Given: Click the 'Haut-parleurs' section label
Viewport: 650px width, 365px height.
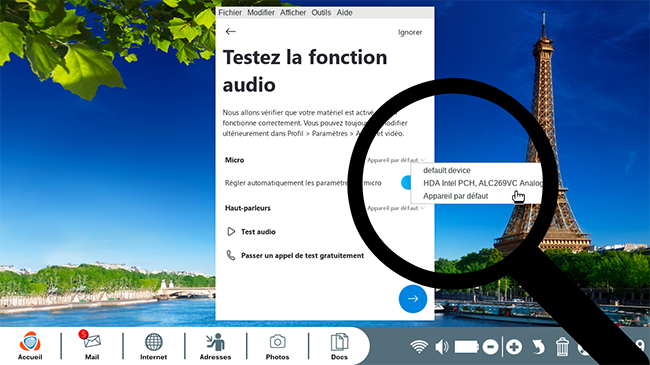Looking at the screenshot, I should pos(248,208).
